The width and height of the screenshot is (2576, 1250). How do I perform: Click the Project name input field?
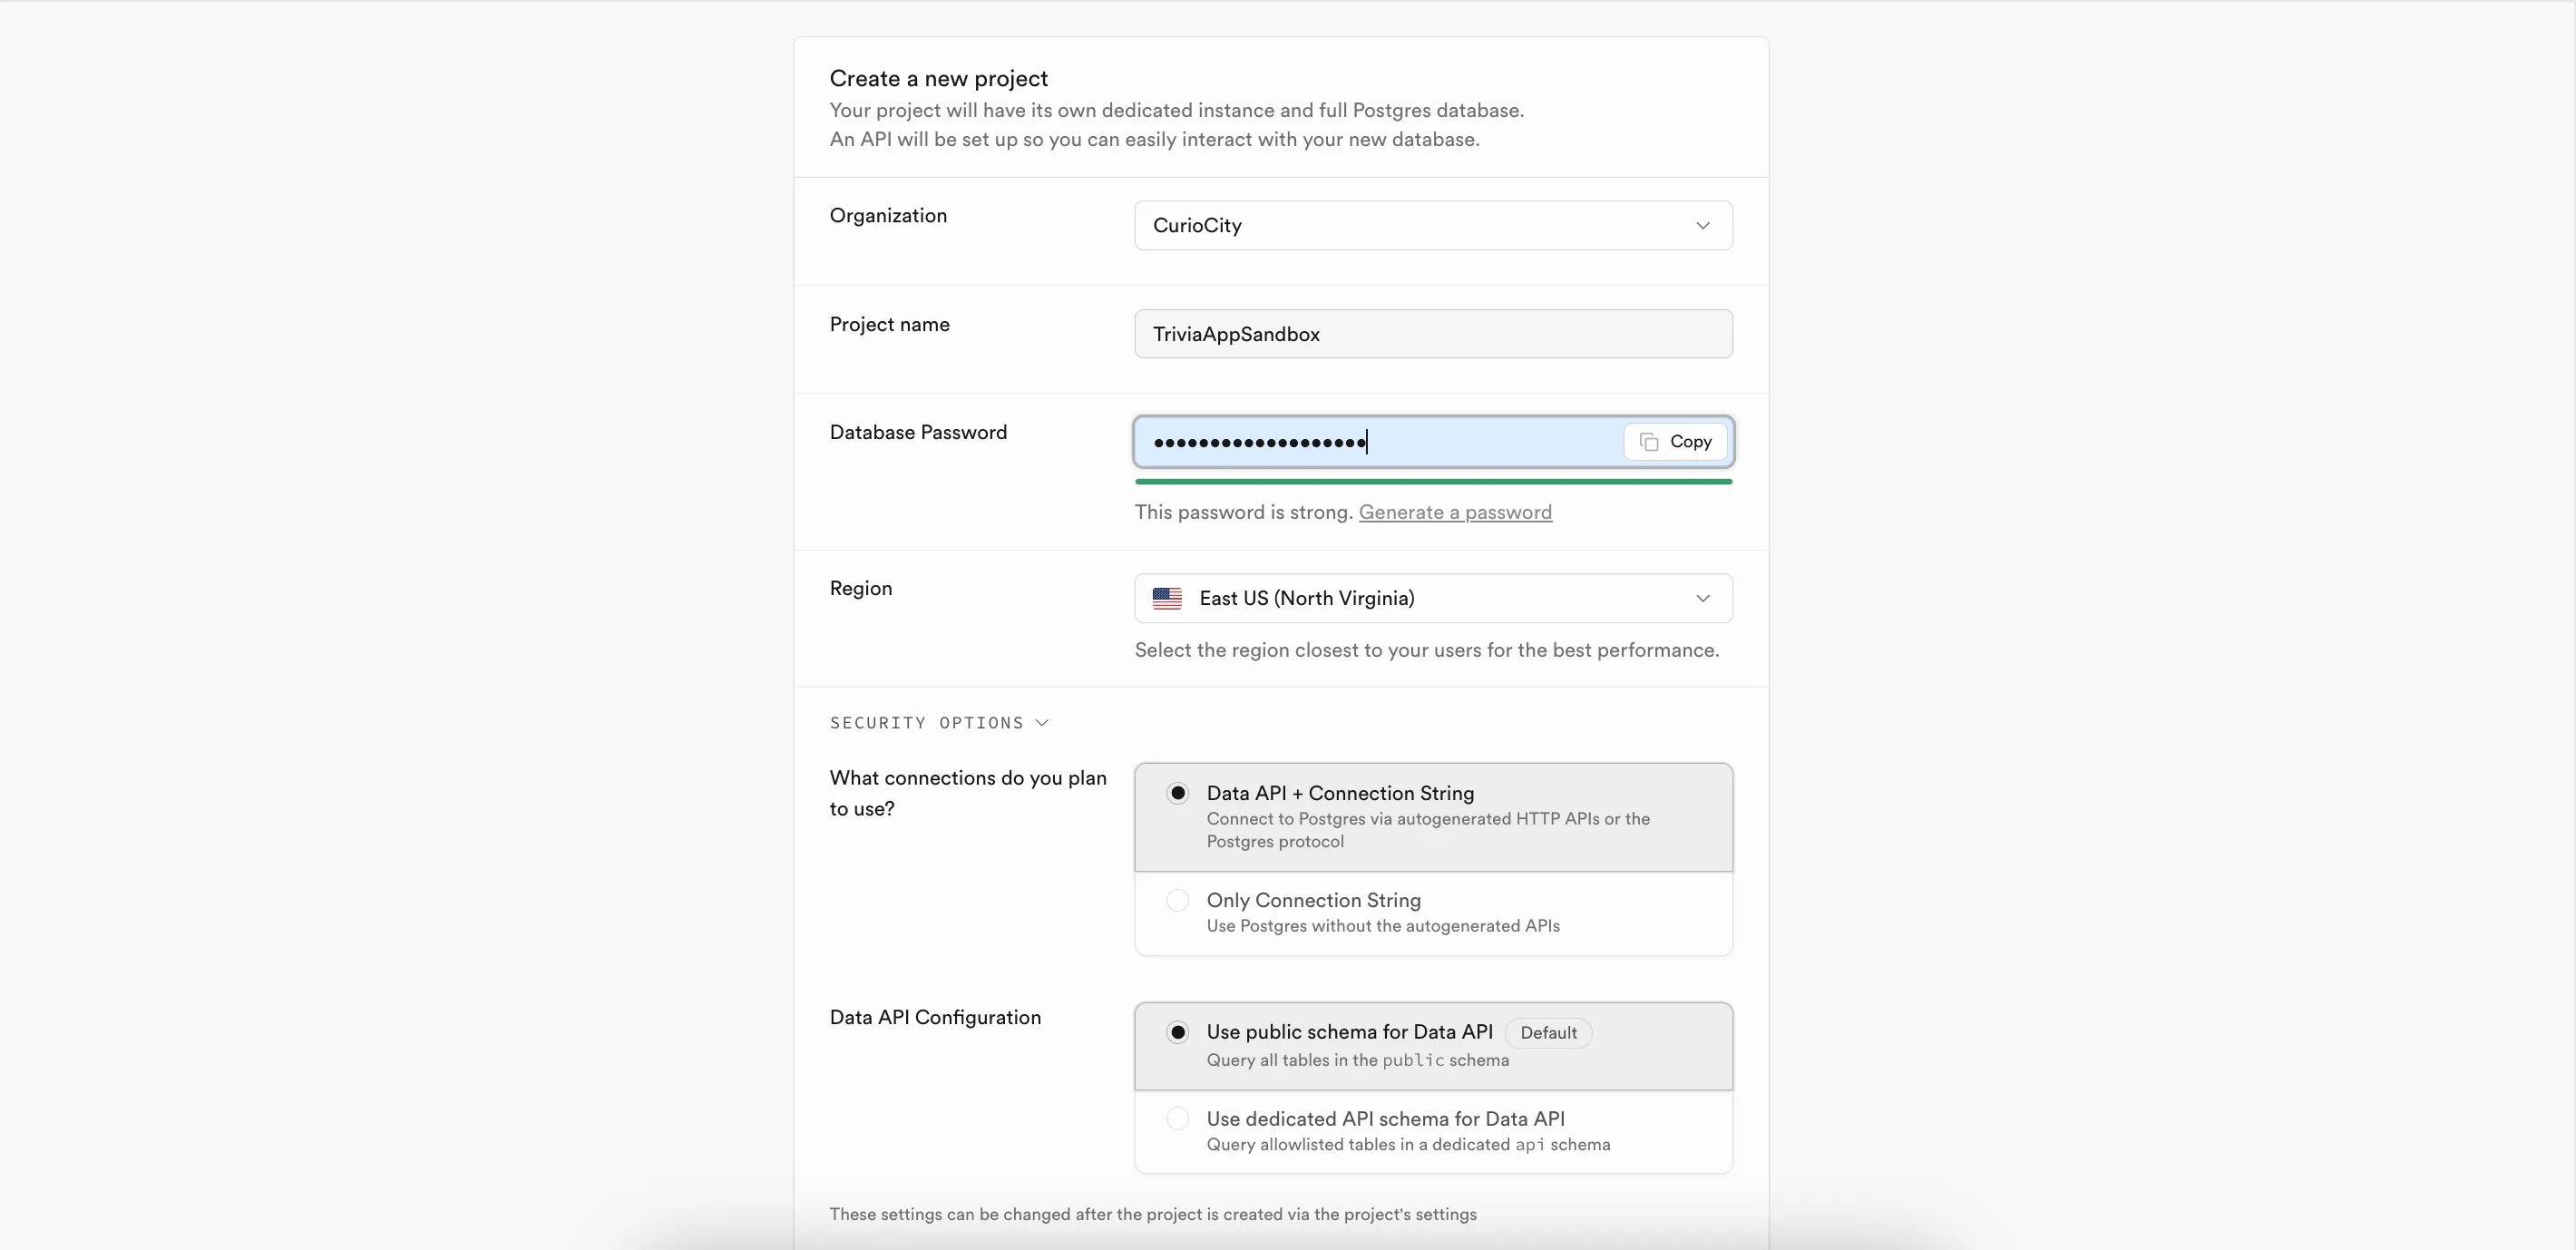tap(1432, 334)
